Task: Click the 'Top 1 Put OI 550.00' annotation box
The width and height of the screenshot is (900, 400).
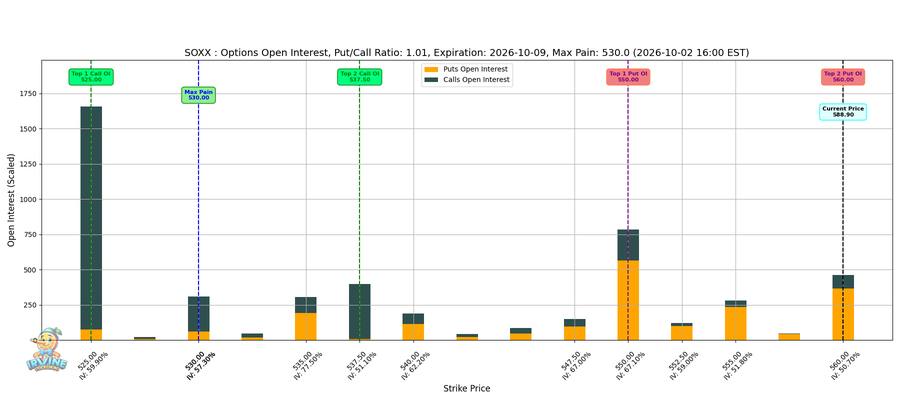Action: (x=628, y=77)
